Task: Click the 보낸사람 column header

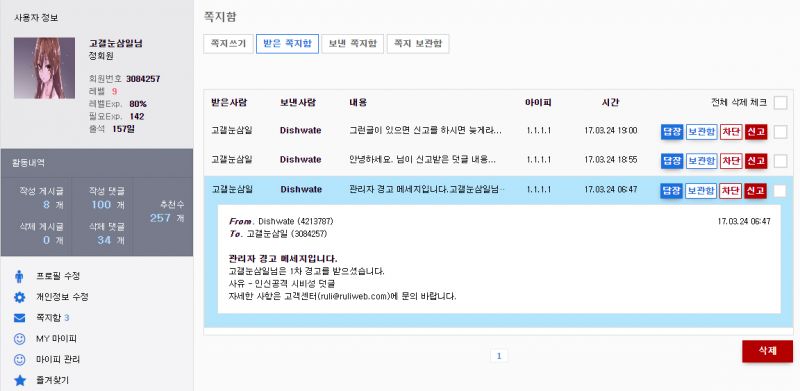Action: point(298,103)
